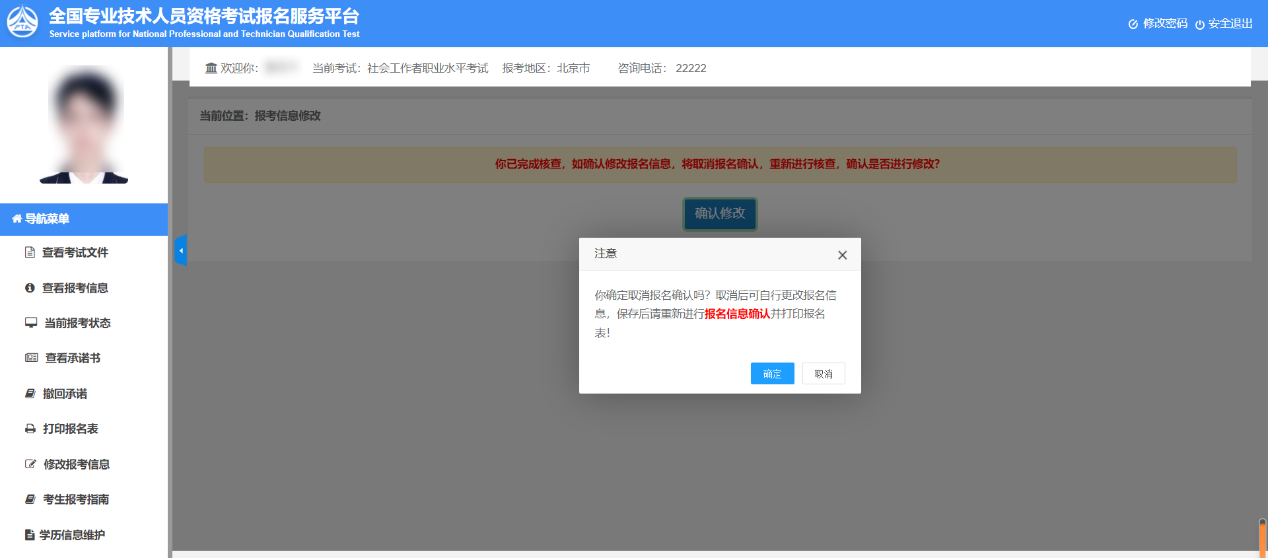Click the platform logo in header

[x=23, y=22]
